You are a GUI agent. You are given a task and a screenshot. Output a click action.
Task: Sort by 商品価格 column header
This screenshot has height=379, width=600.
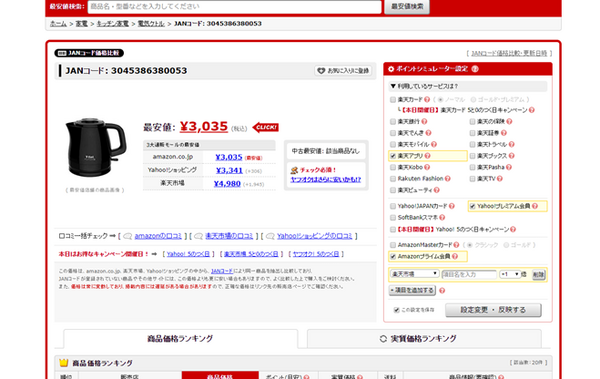[x=220, y=376]
